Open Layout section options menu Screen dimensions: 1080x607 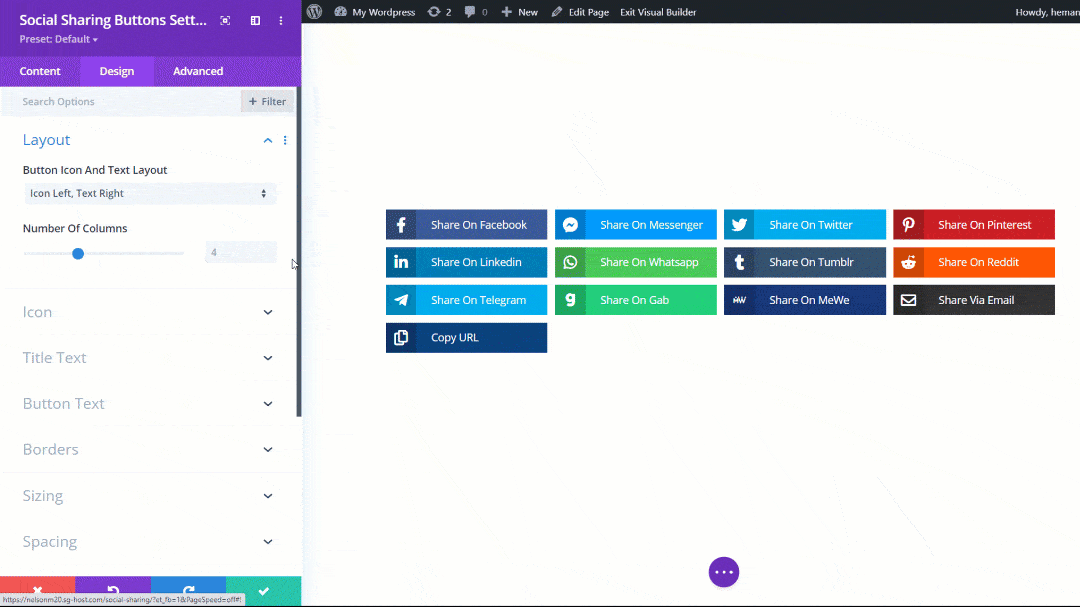pos(285,140)
